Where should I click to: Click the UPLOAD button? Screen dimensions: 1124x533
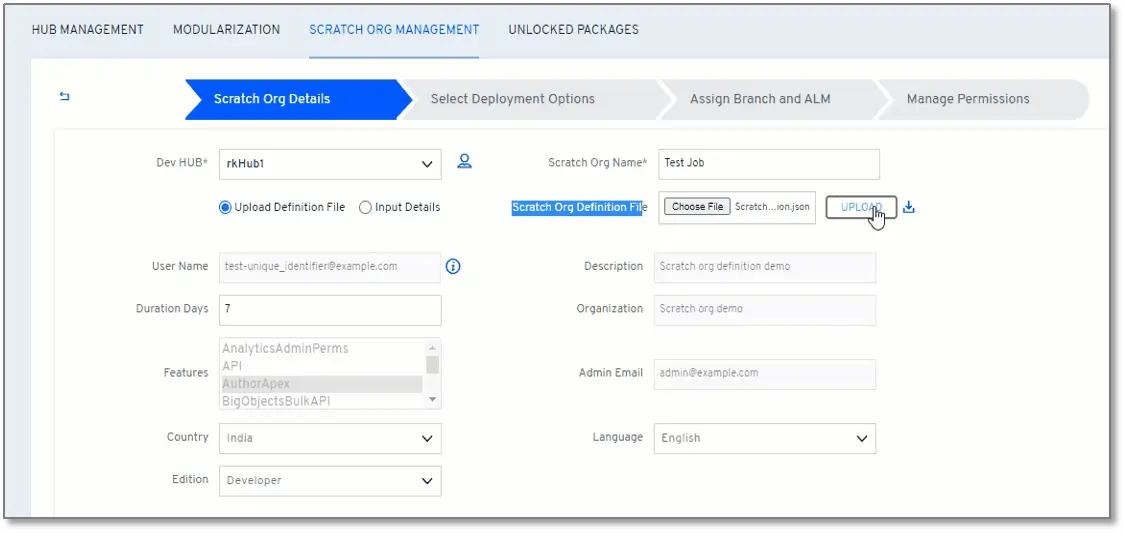coord(861,207)
